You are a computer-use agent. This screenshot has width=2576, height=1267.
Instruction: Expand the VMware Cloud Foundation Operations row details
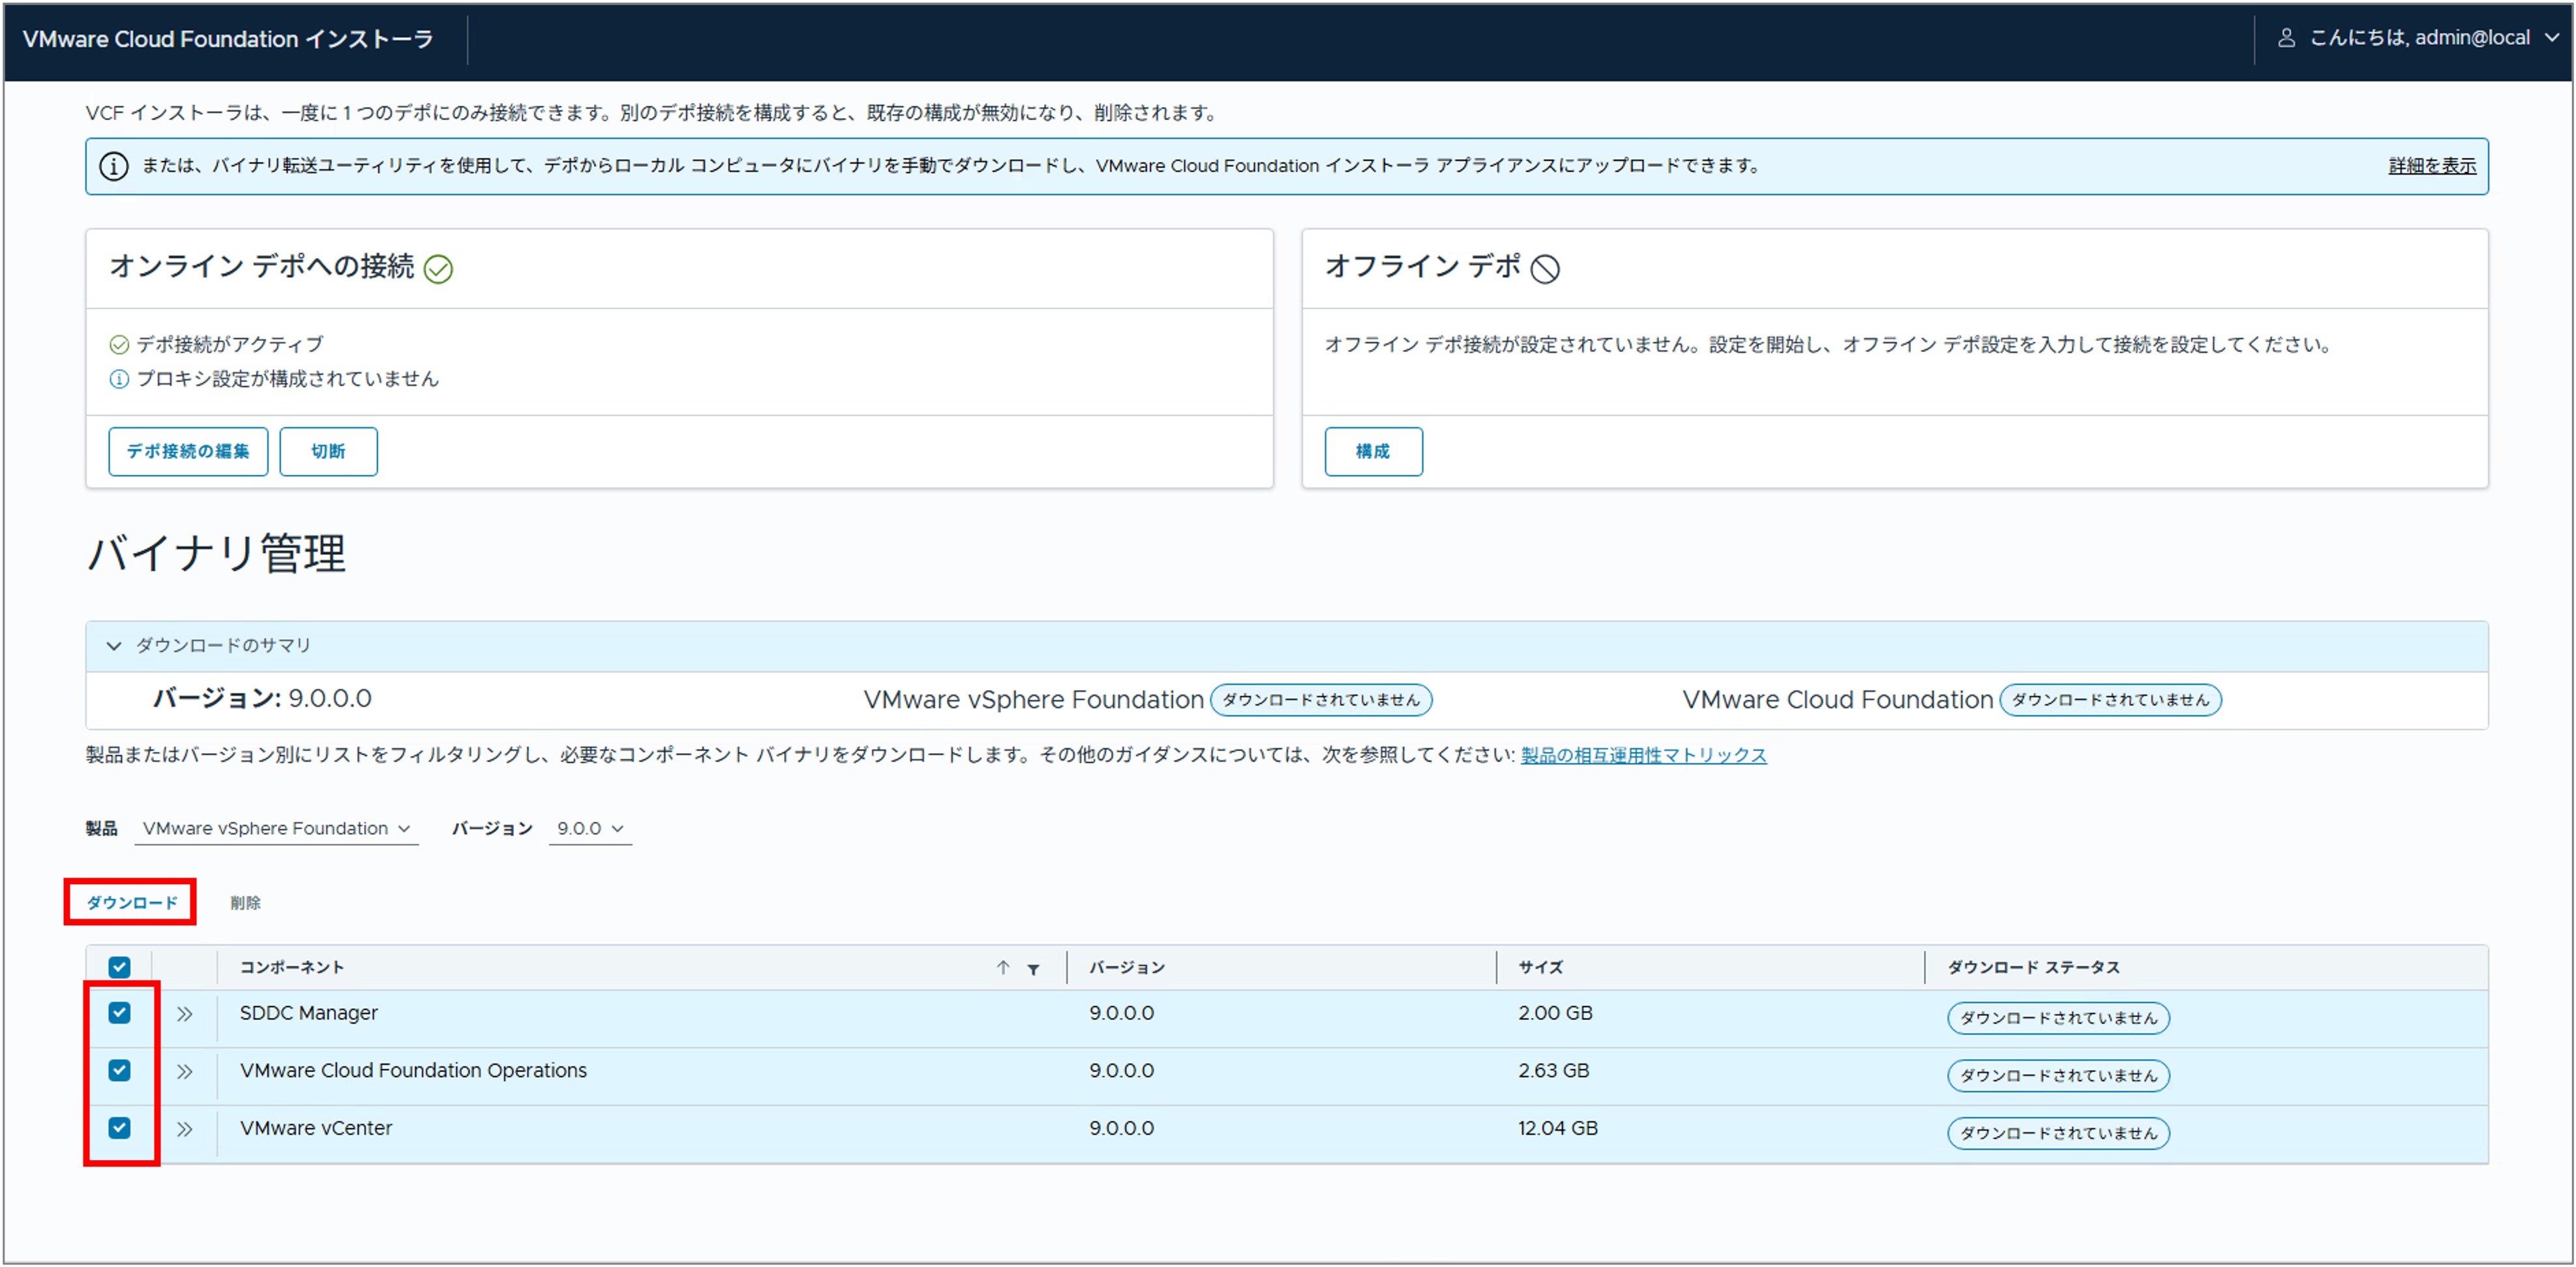185,1072
